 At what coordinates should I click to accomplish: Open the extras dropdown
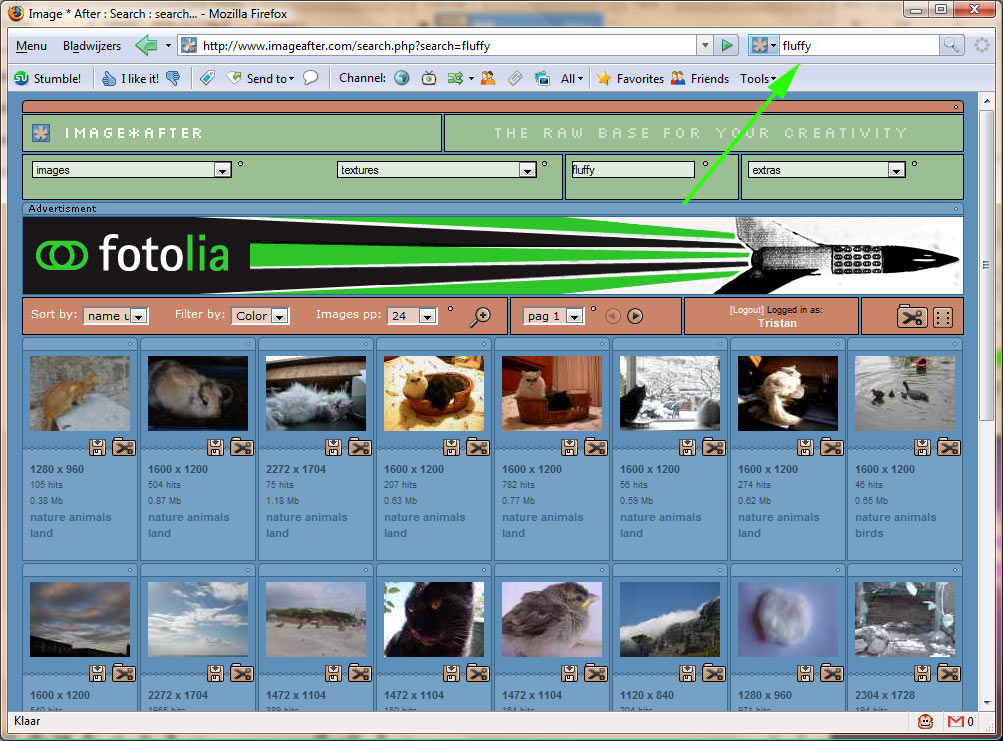tap(826, 170)
